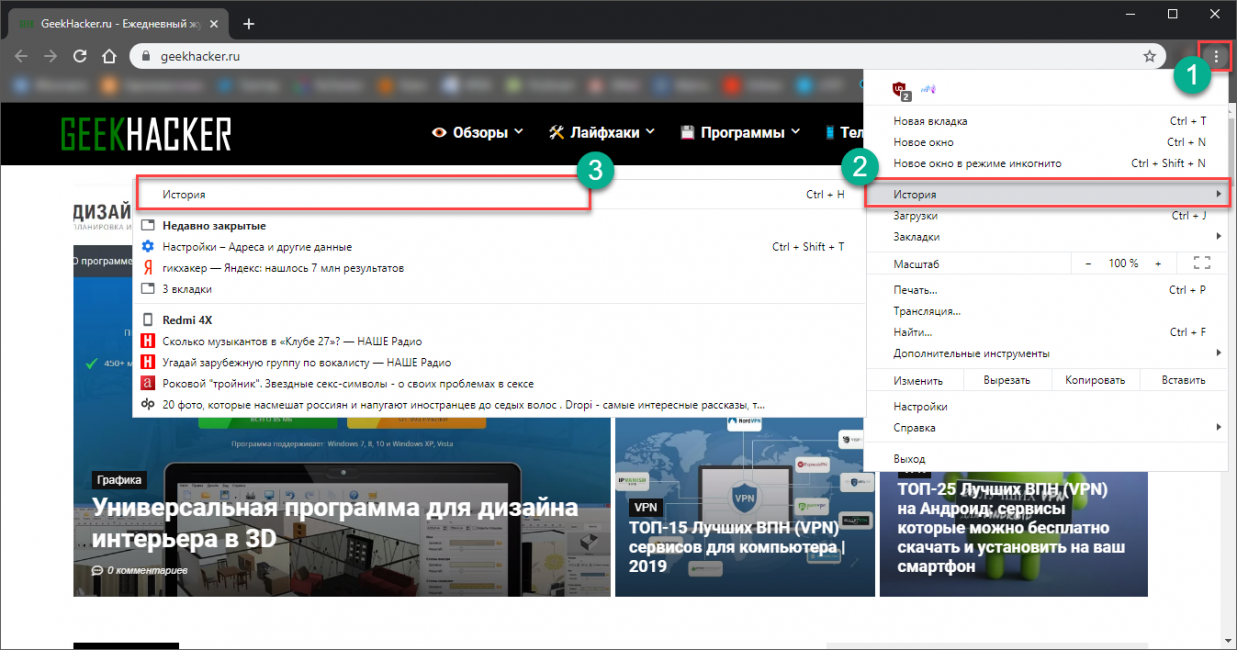
Task: Choose Новое окно в режиме инкогнито
Action: (x=977, y=163)
